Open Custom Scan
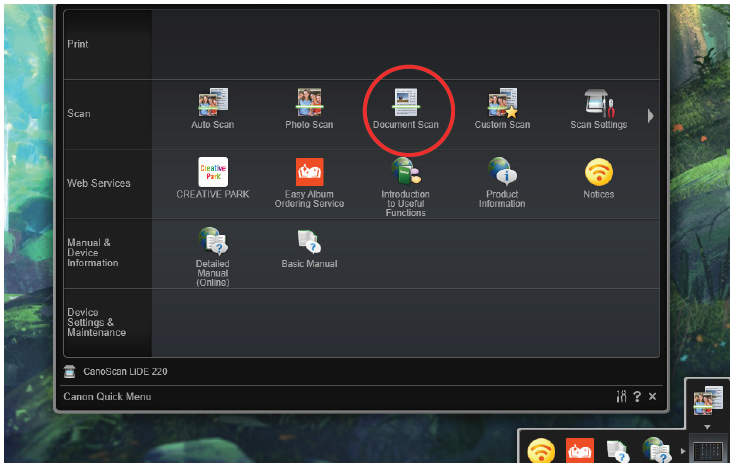 click(504, 109)
